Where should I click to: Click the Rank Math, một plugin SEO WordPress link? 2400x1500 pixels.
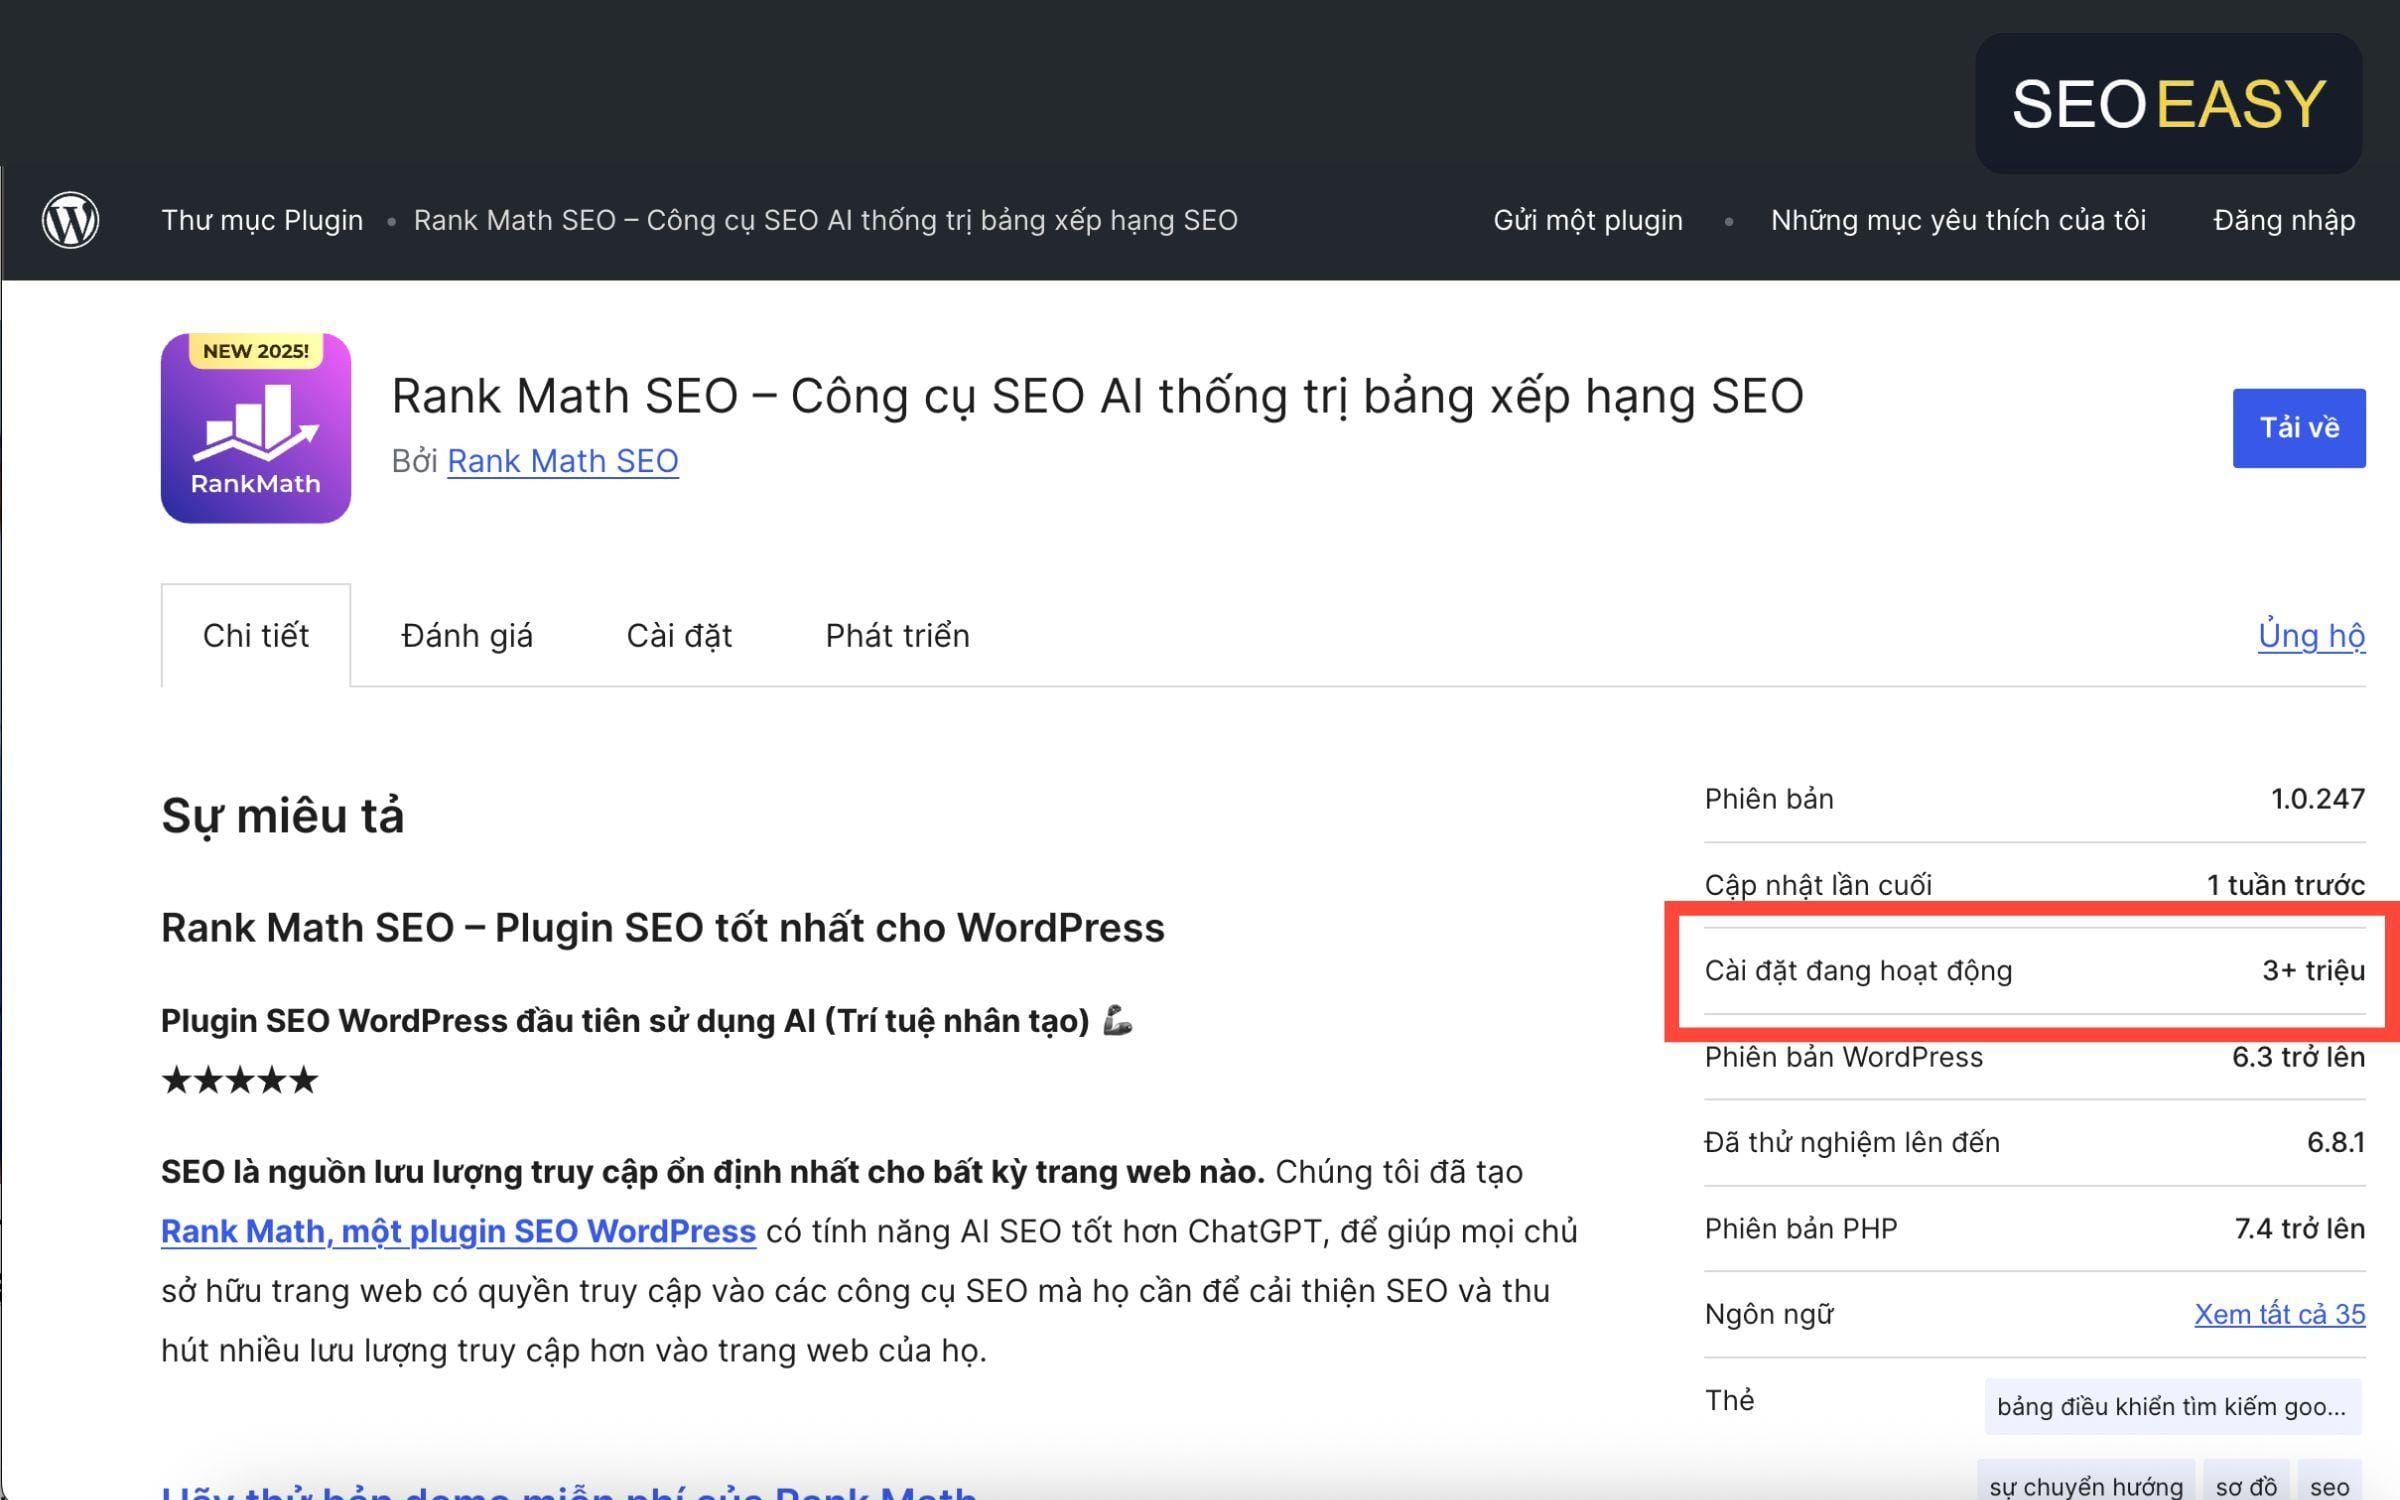pyautogui.click(x=458, y=1231)
